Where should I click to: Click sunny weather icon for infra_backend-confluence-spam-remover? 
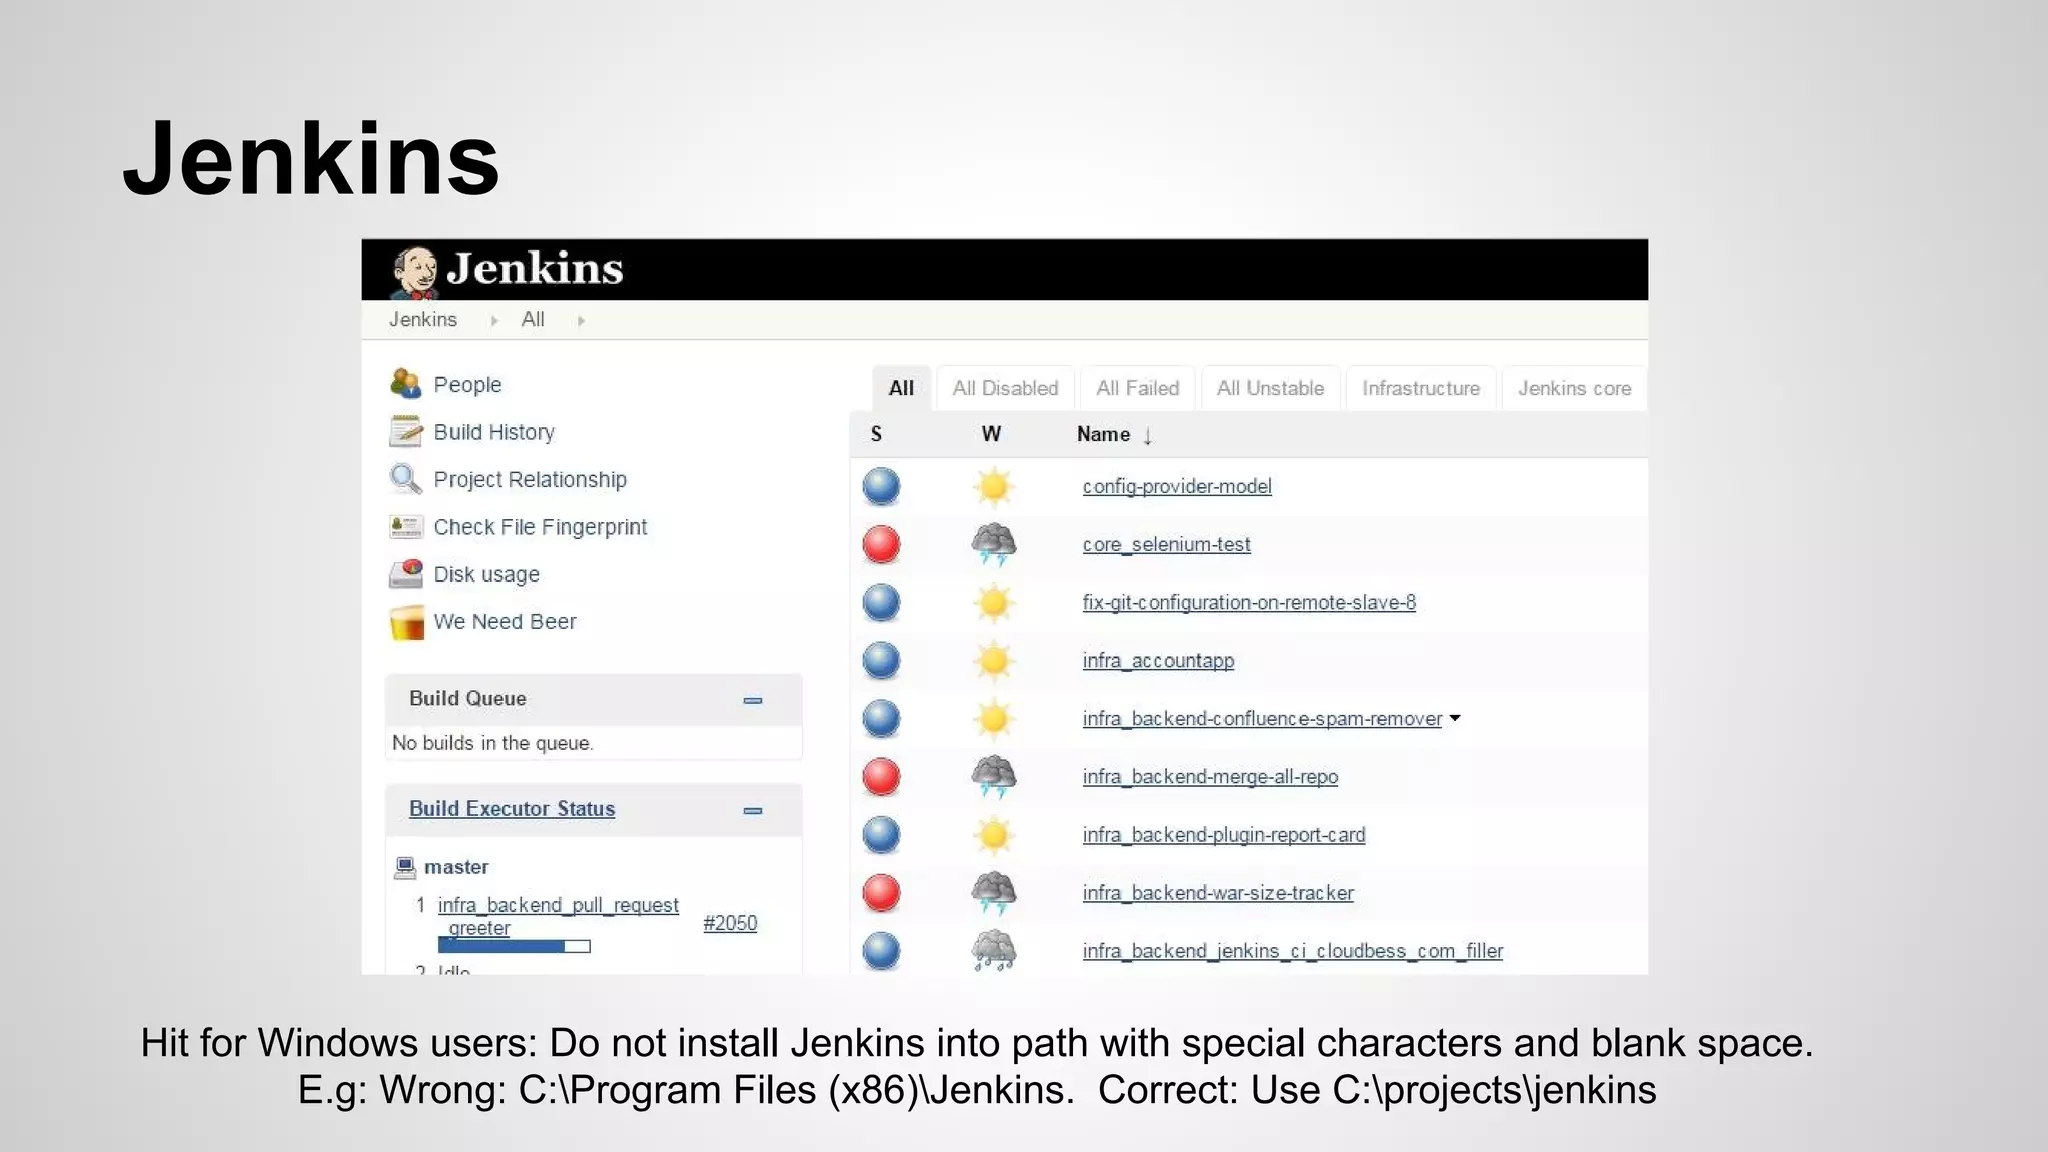pos(993,719)
